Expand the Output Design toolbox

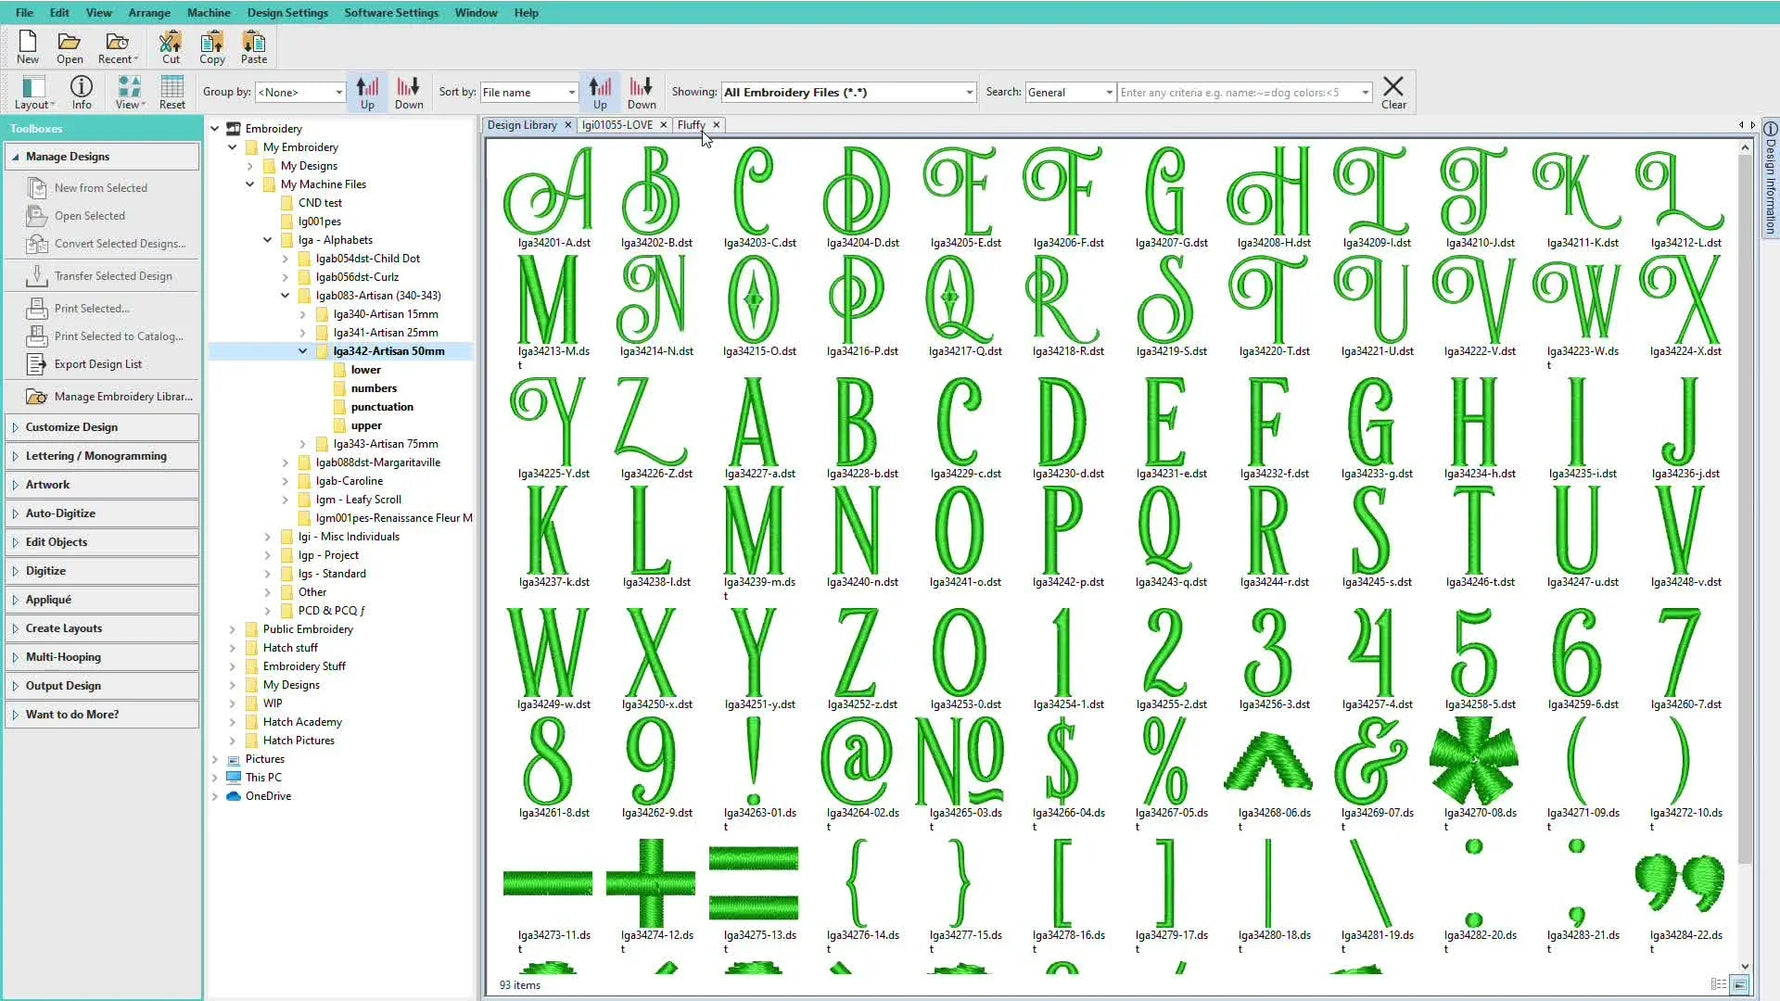(102, 686)
